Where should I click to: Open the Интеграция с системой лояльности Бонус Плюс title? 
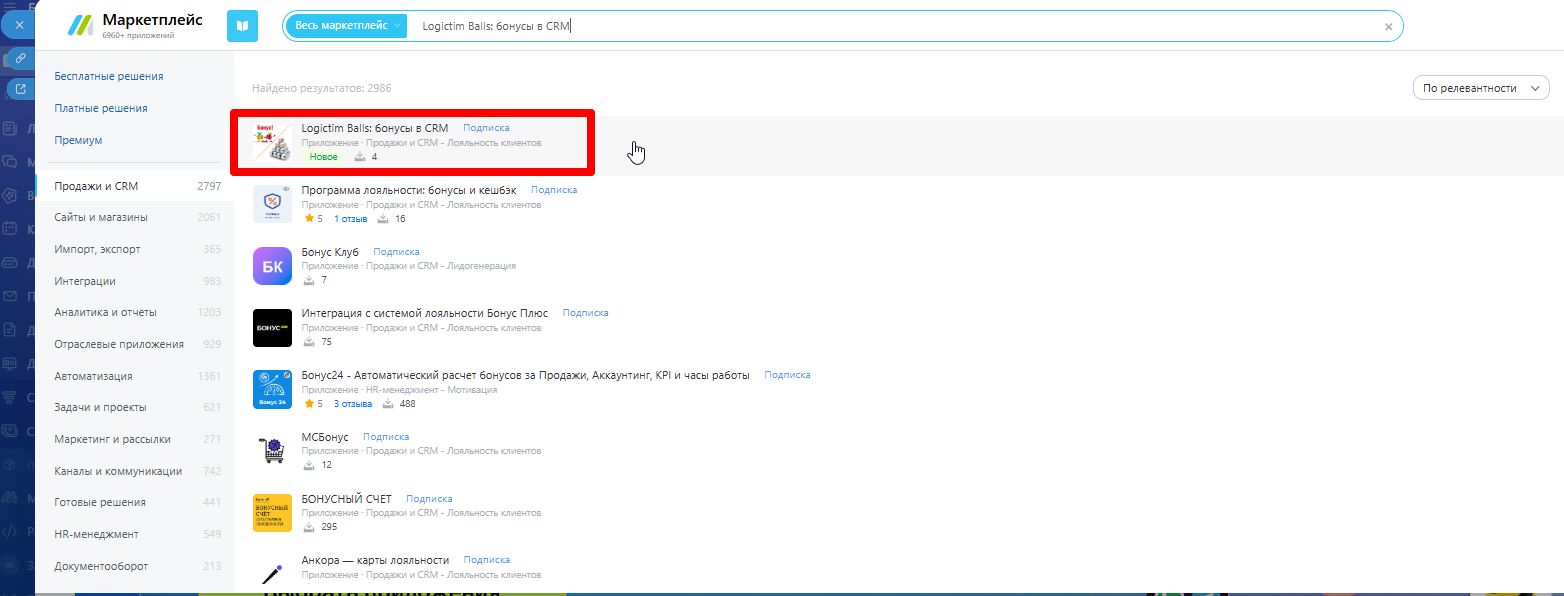425,313
